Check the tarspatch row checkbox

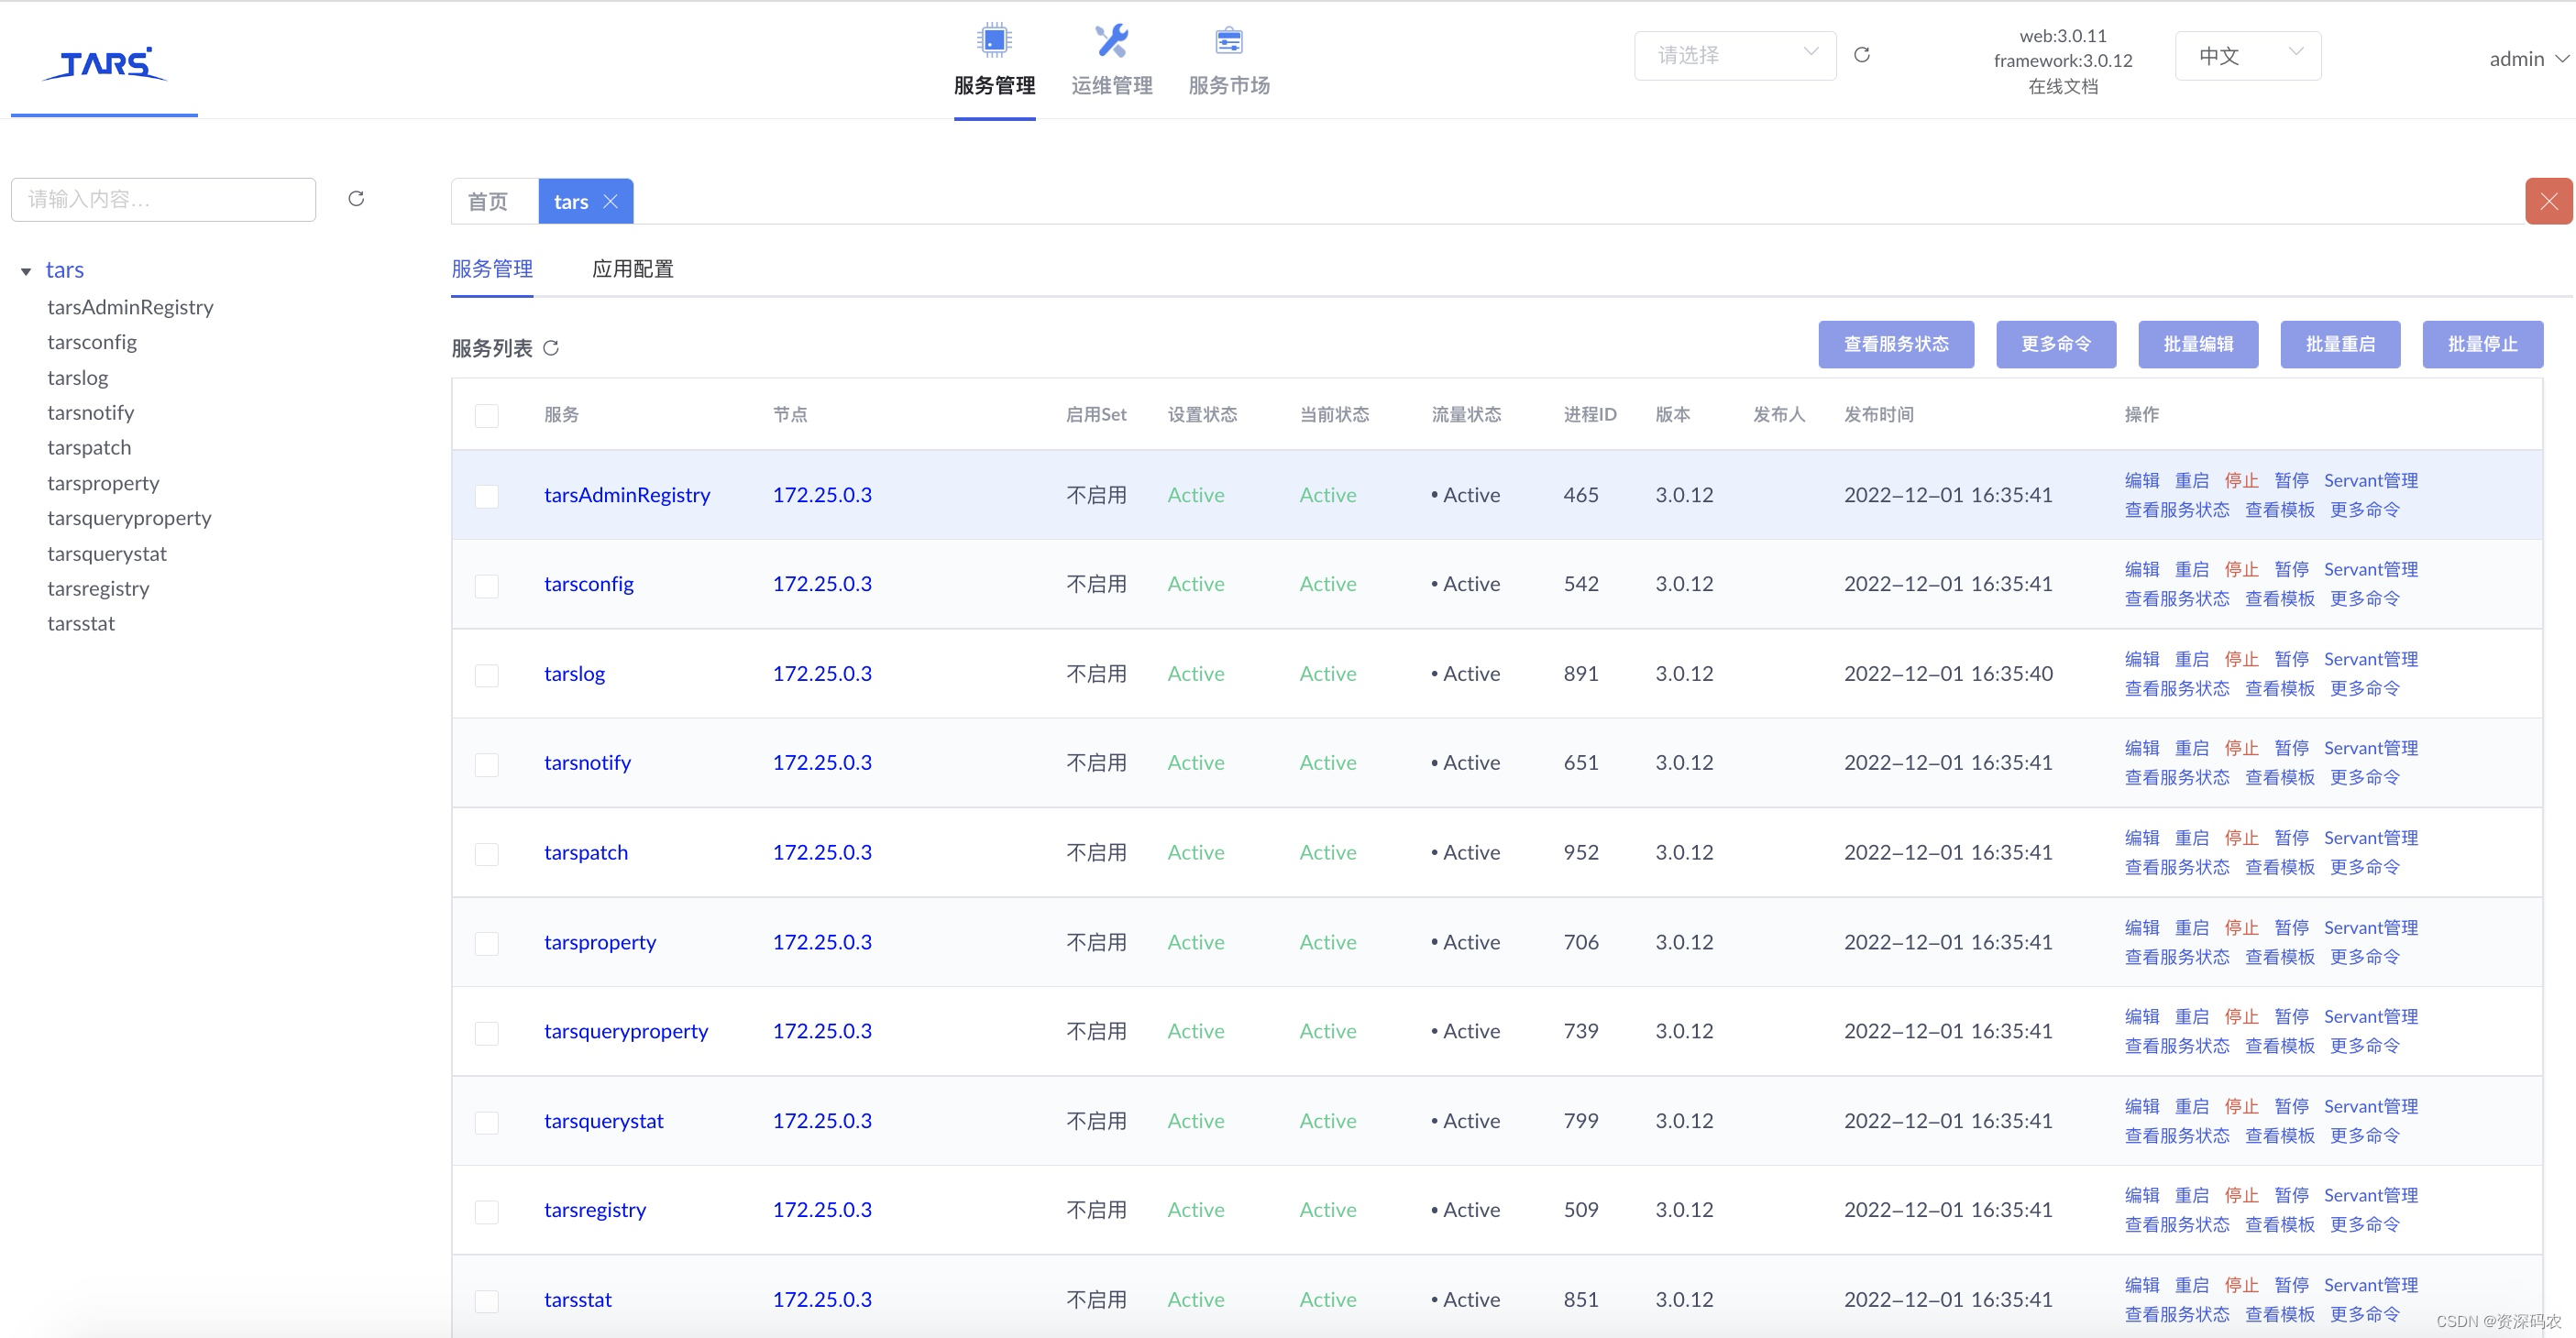[487, 853]
